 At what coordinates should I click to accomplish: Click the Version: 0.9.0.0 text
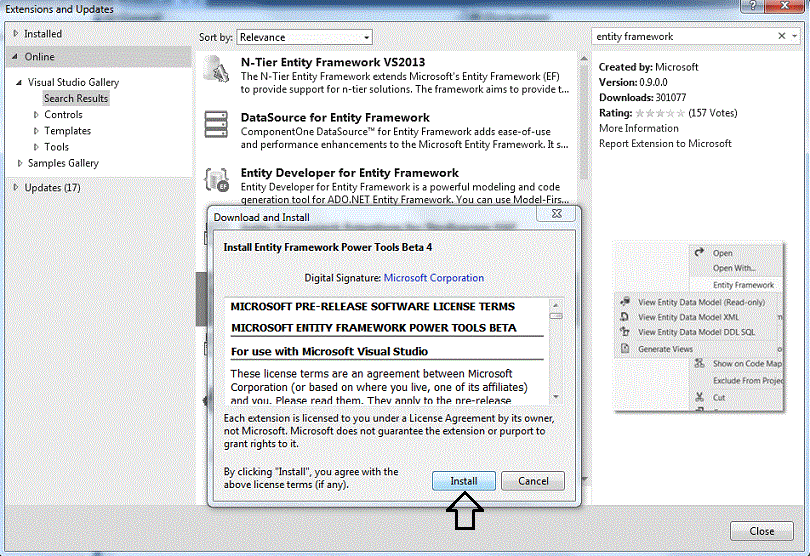click(633, 82)
